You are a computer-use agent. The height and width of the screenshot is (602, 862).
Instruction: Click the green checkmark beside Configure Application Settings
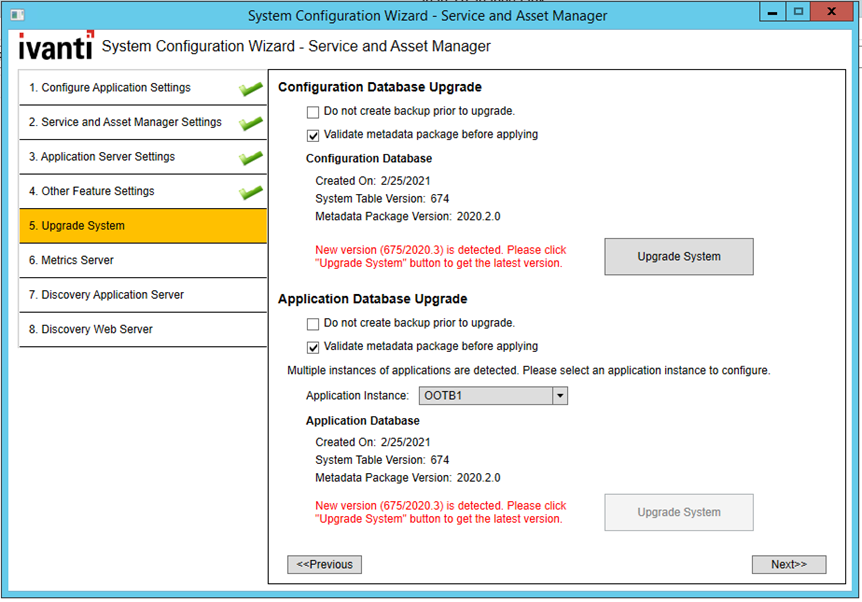252,88
